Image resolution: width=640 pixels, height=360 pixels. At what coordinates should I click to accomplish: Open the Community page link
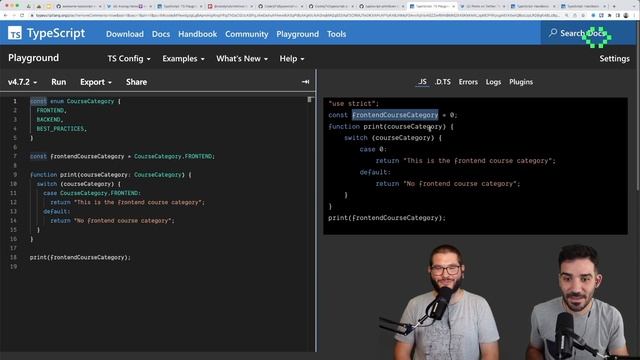[247, 34]
